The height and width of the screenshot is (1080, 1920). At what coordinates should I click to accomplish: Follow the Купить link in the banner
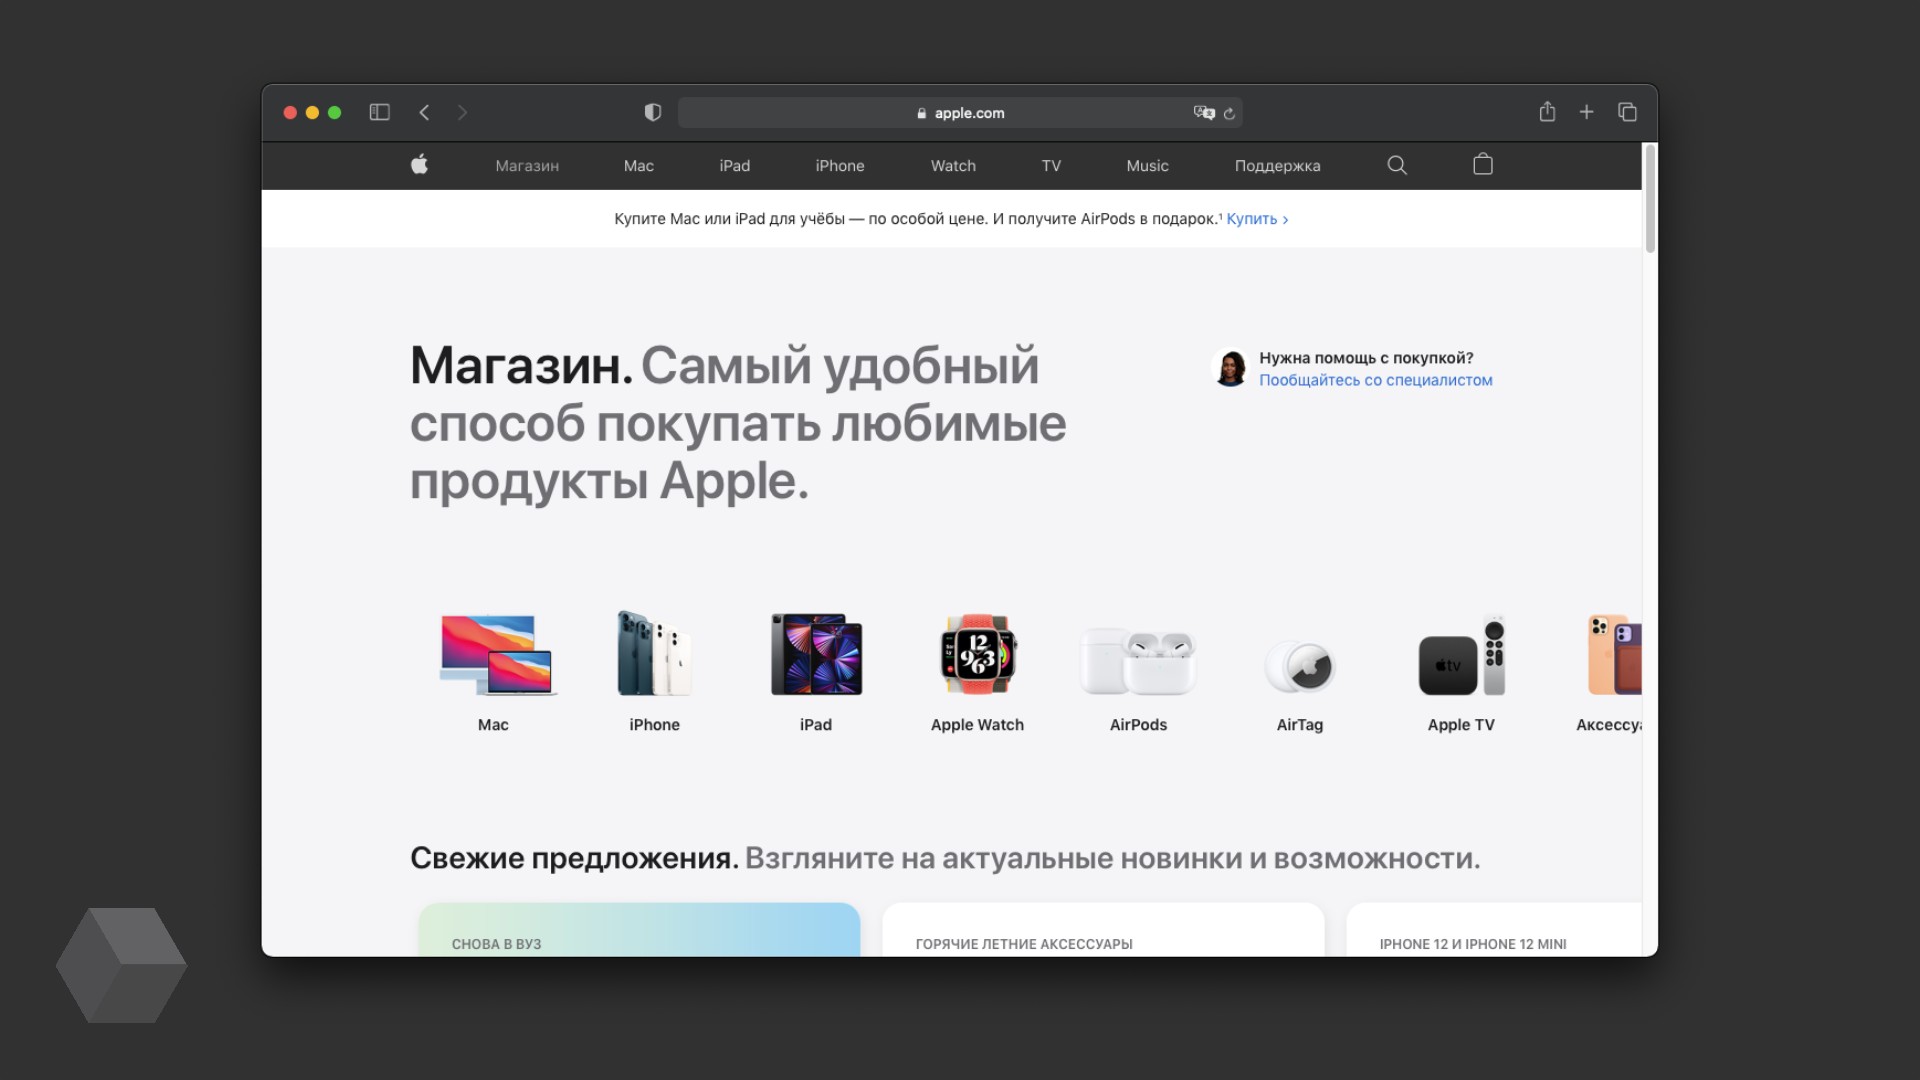(x=1257, y=219)
